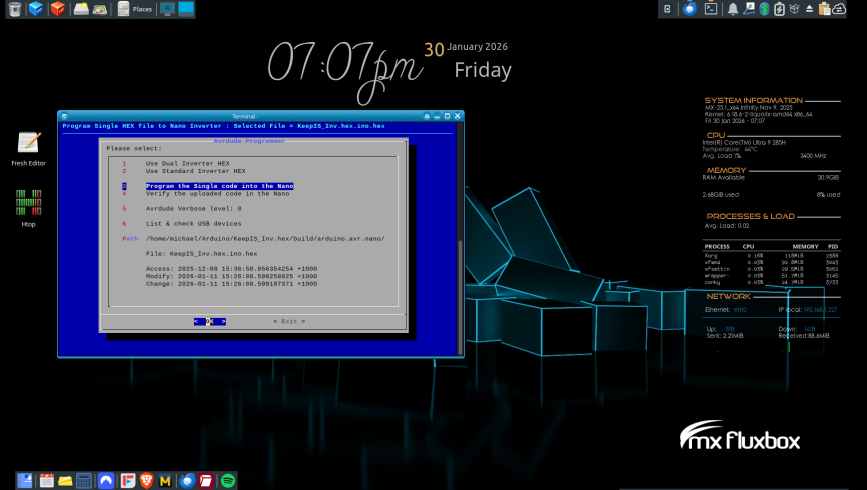Image resolution: width=867 pixels, height=490 pixels.
Task: Open Spotify from the bottom dock
Action: coord(227,481)
